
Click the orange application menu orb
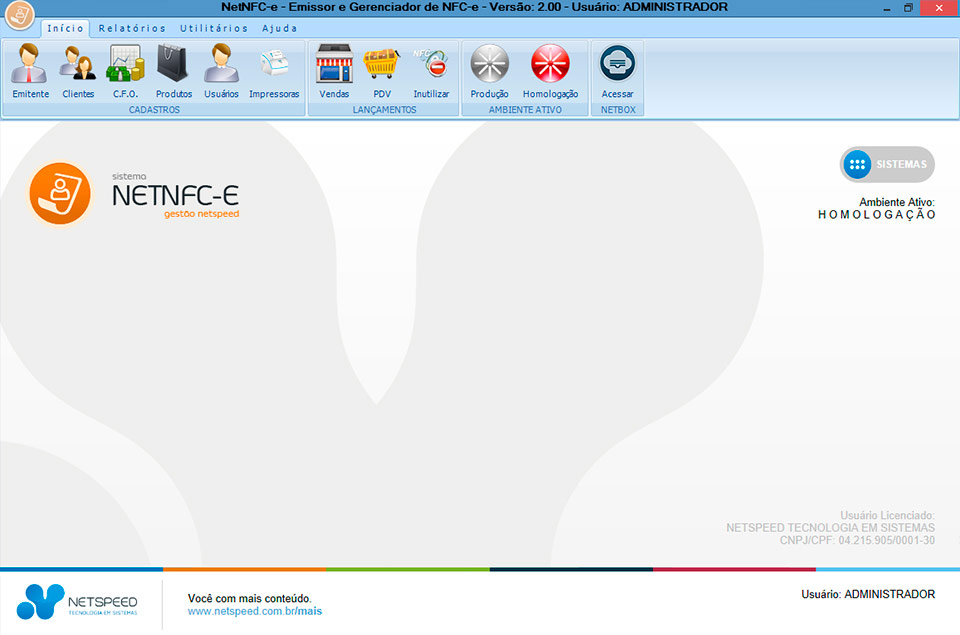click(x=19, y=14)
